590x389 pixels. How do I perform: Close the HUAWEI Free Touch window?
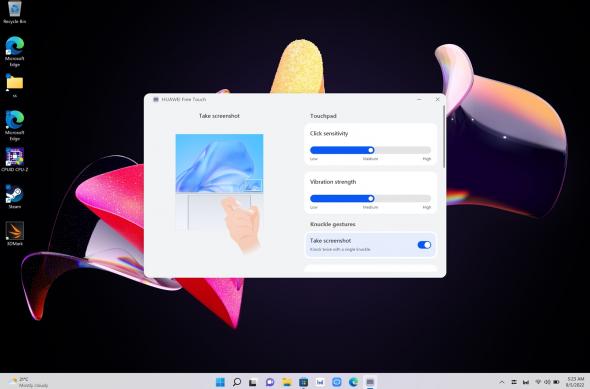(x=437, y=99)
